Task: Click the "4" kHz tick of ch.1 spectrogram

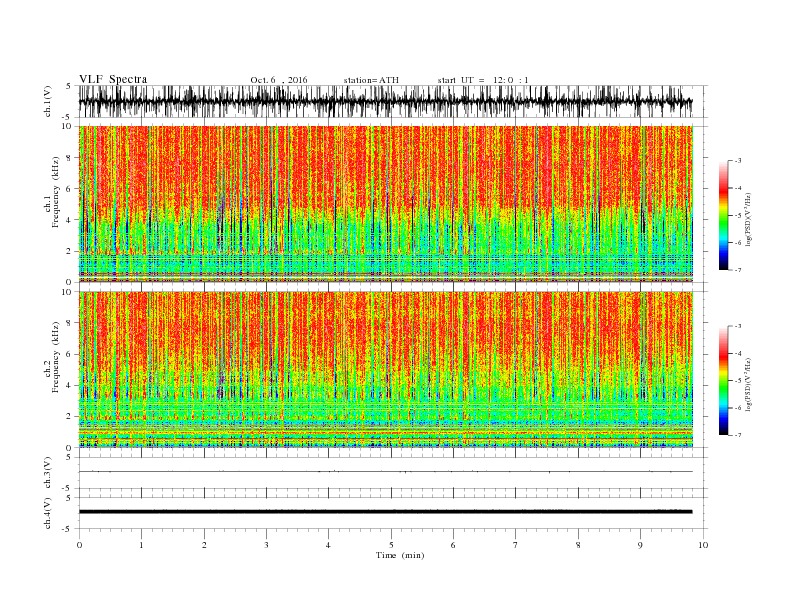Action: point(70,220)
